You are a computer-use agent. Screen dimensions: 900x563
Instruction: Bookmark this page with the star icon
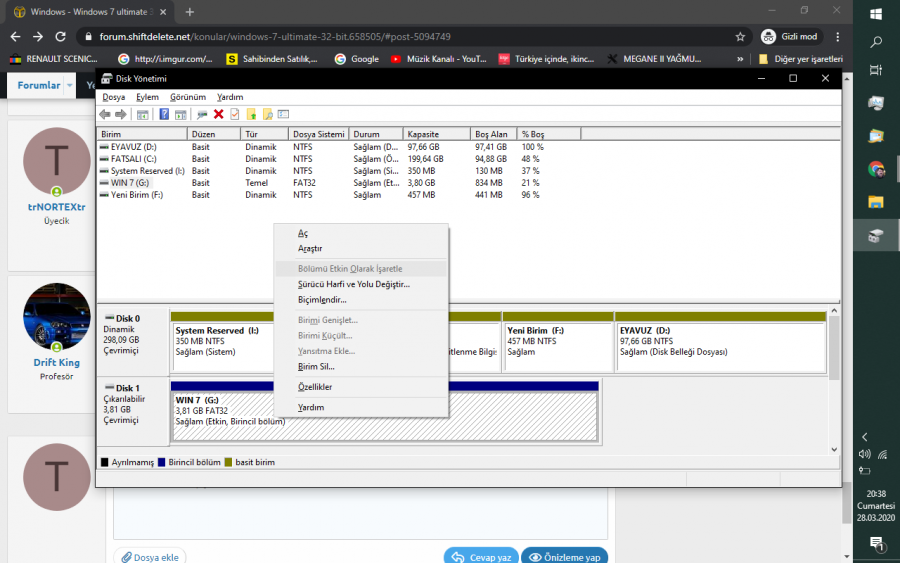pos(740,36)
